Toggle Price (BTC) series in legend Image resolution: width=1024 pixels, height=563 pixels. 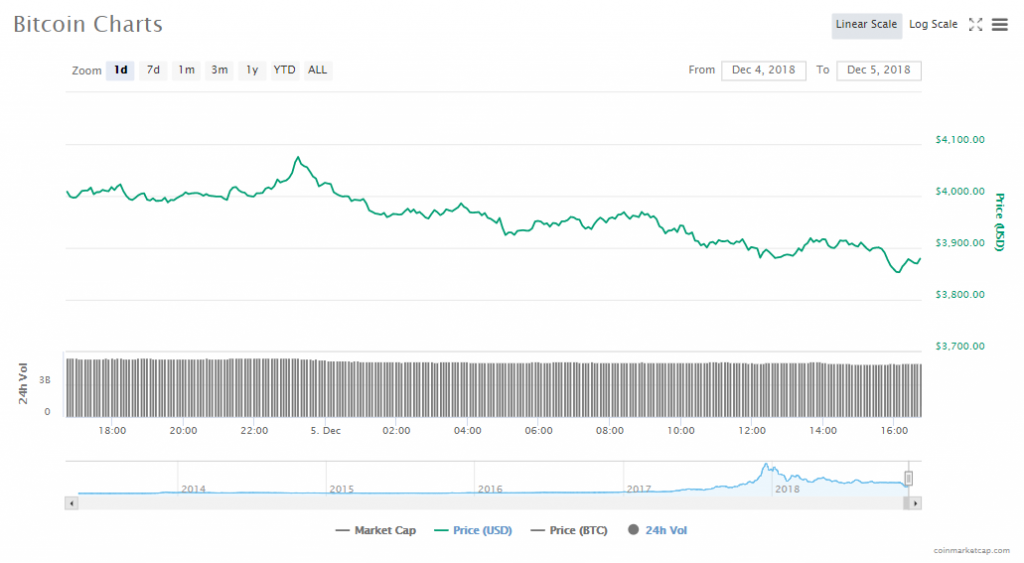[569, 530]
